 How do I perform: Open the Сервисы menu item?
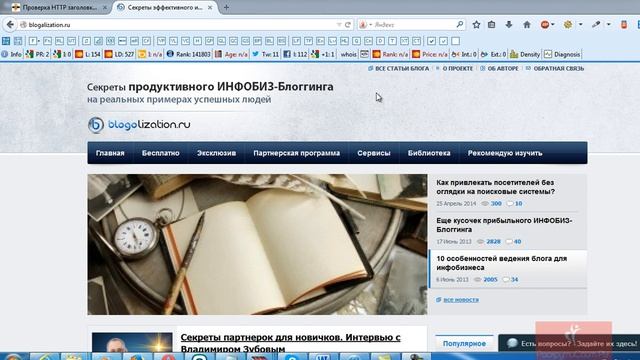[374, 153]
